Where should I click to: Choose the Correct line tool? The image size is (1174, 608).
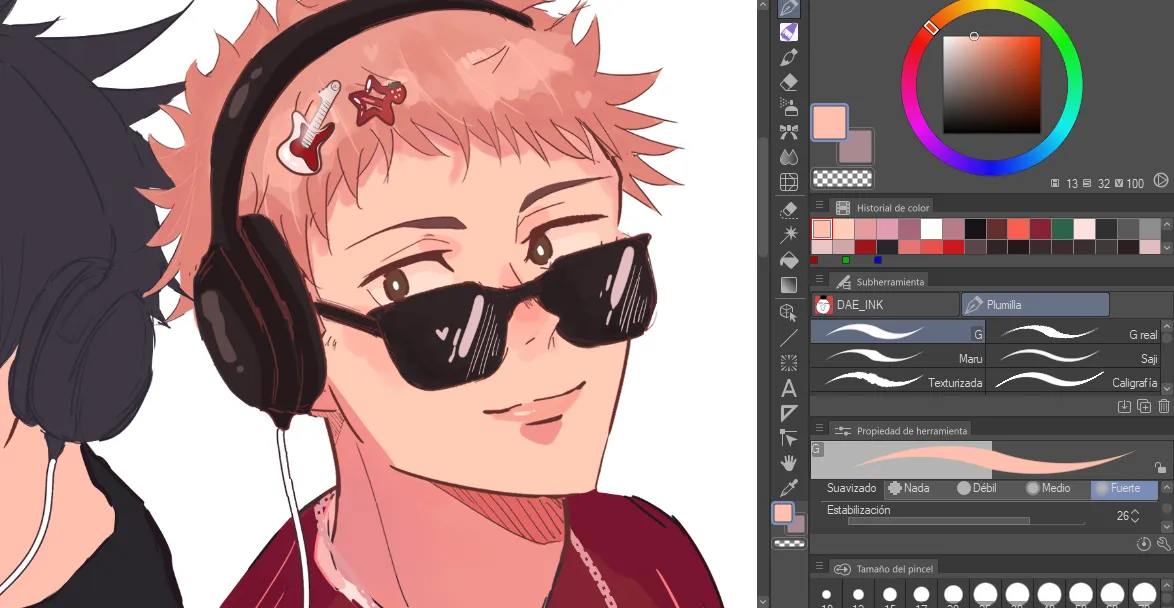tap(788, 437)
